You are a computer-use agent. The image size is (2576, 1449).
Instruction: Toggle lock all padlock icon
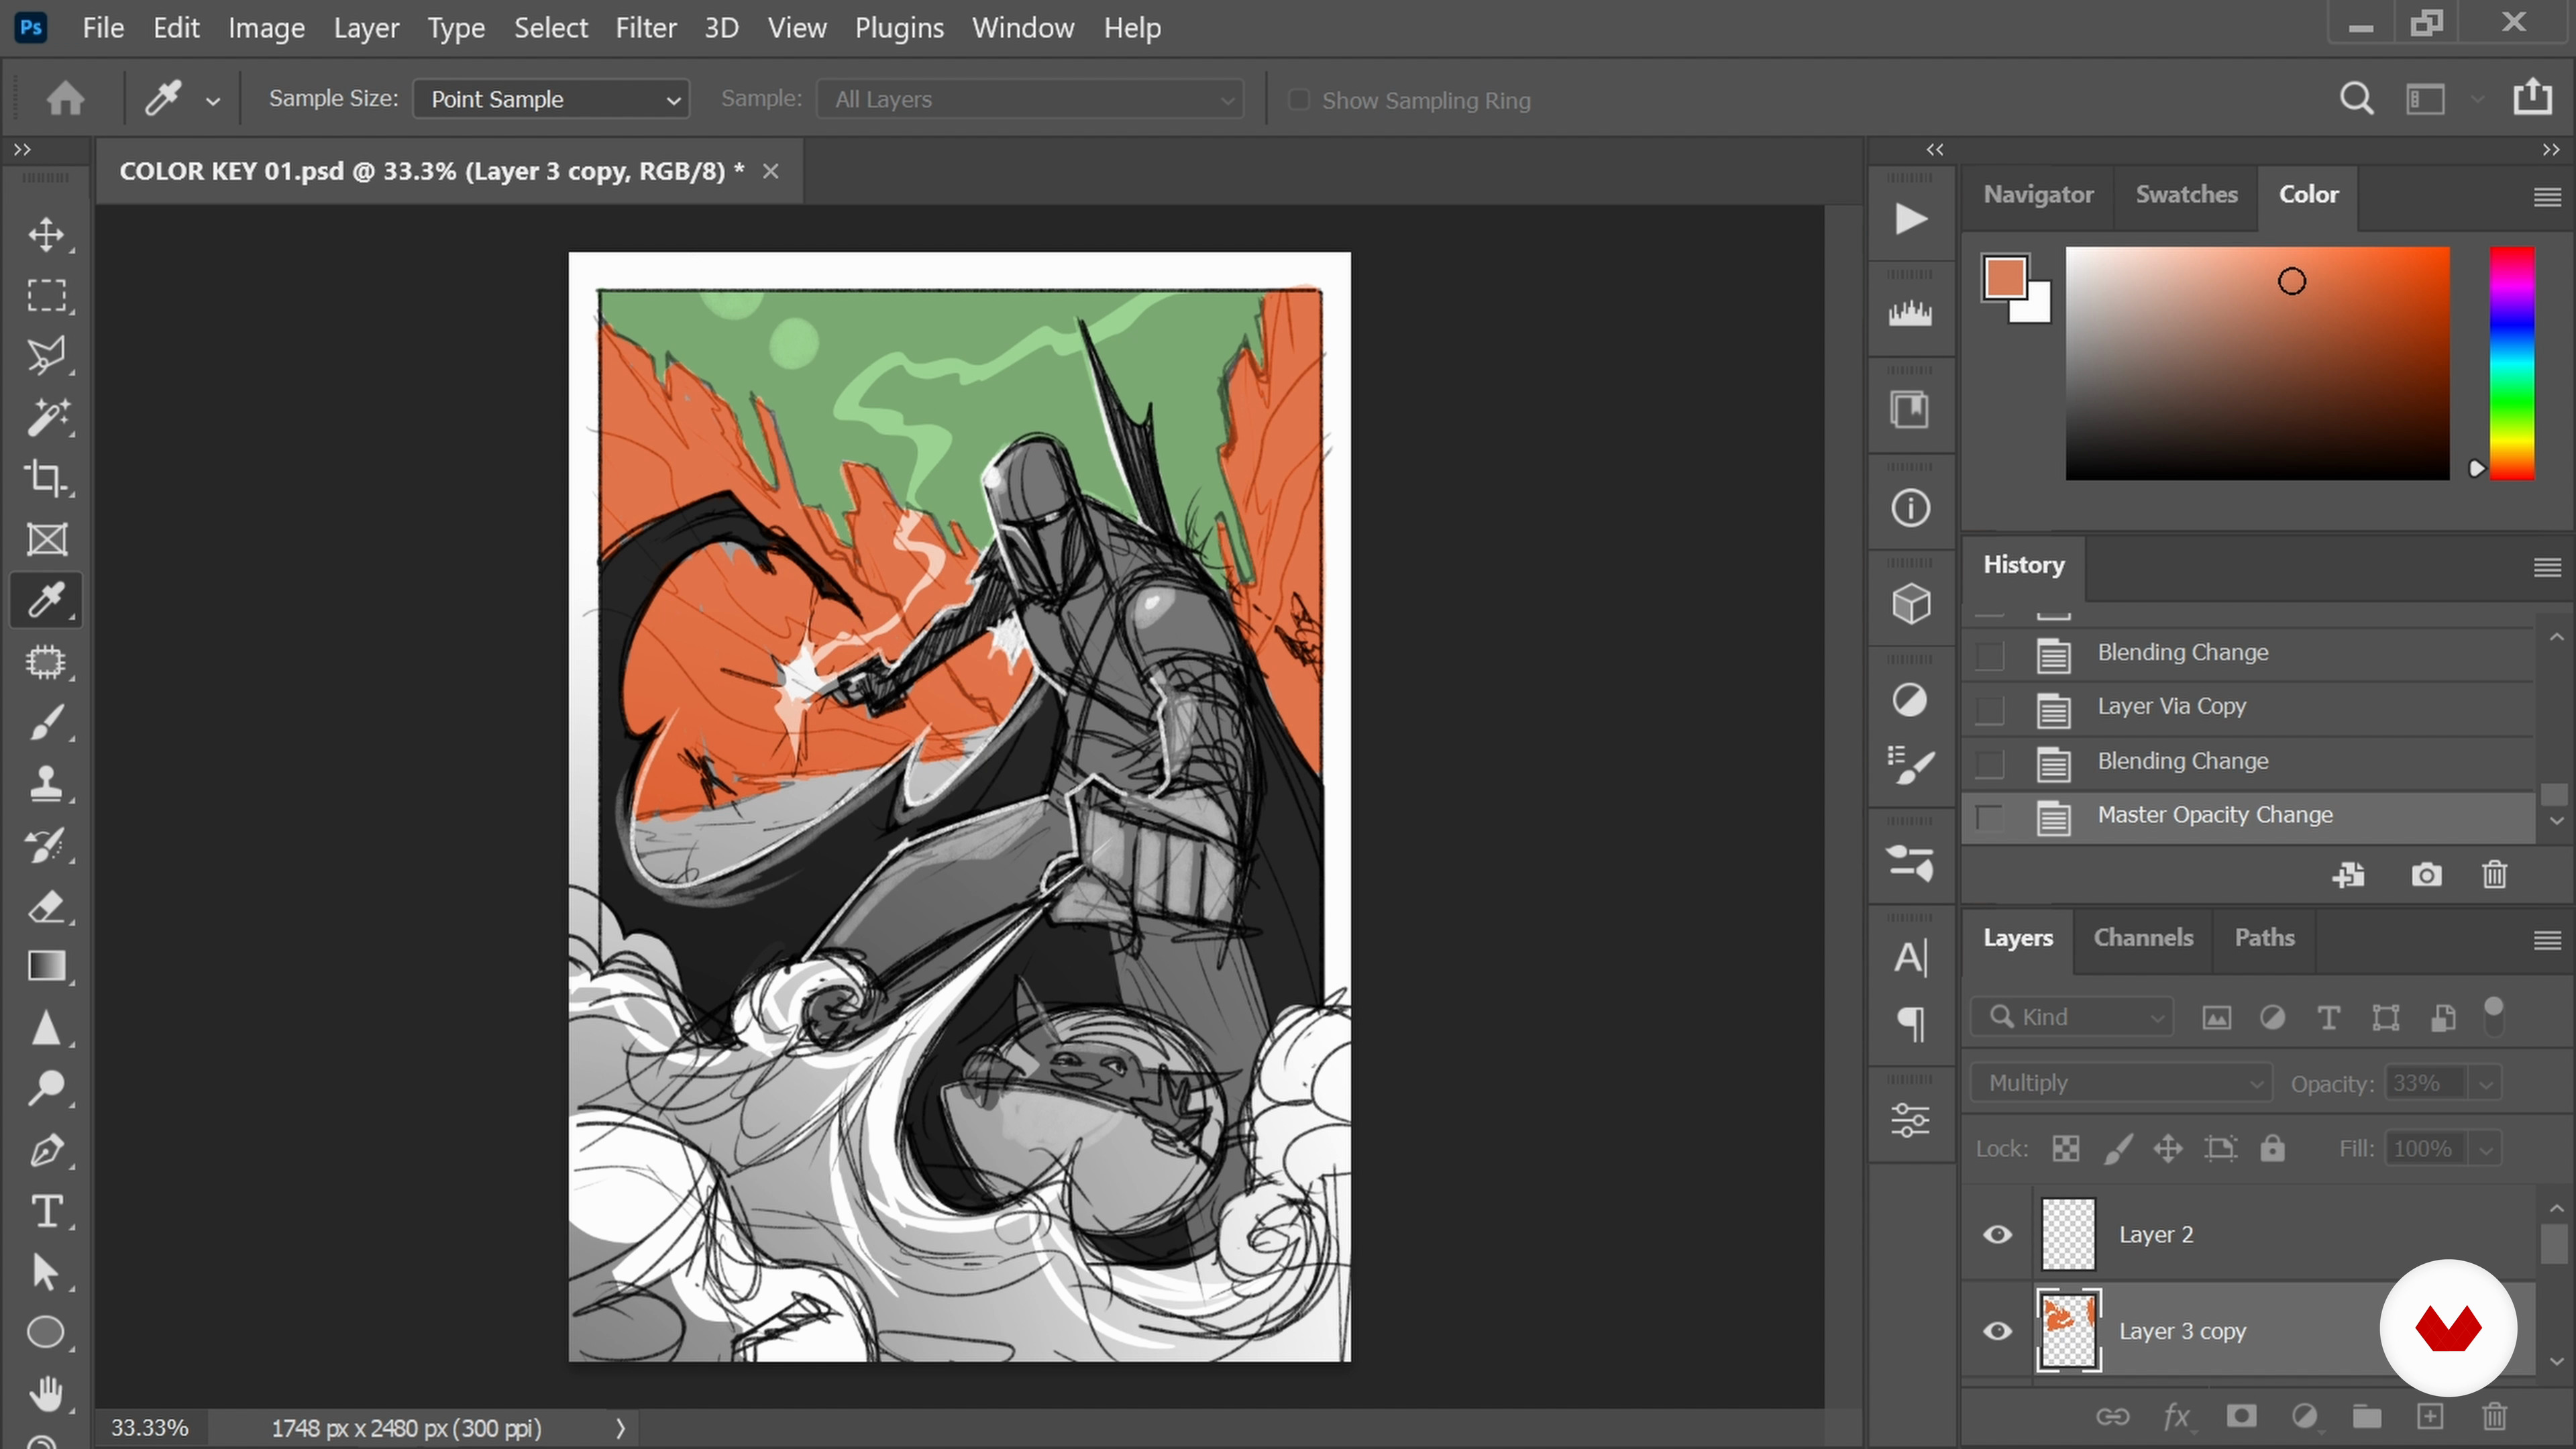coord(2272,1149)
